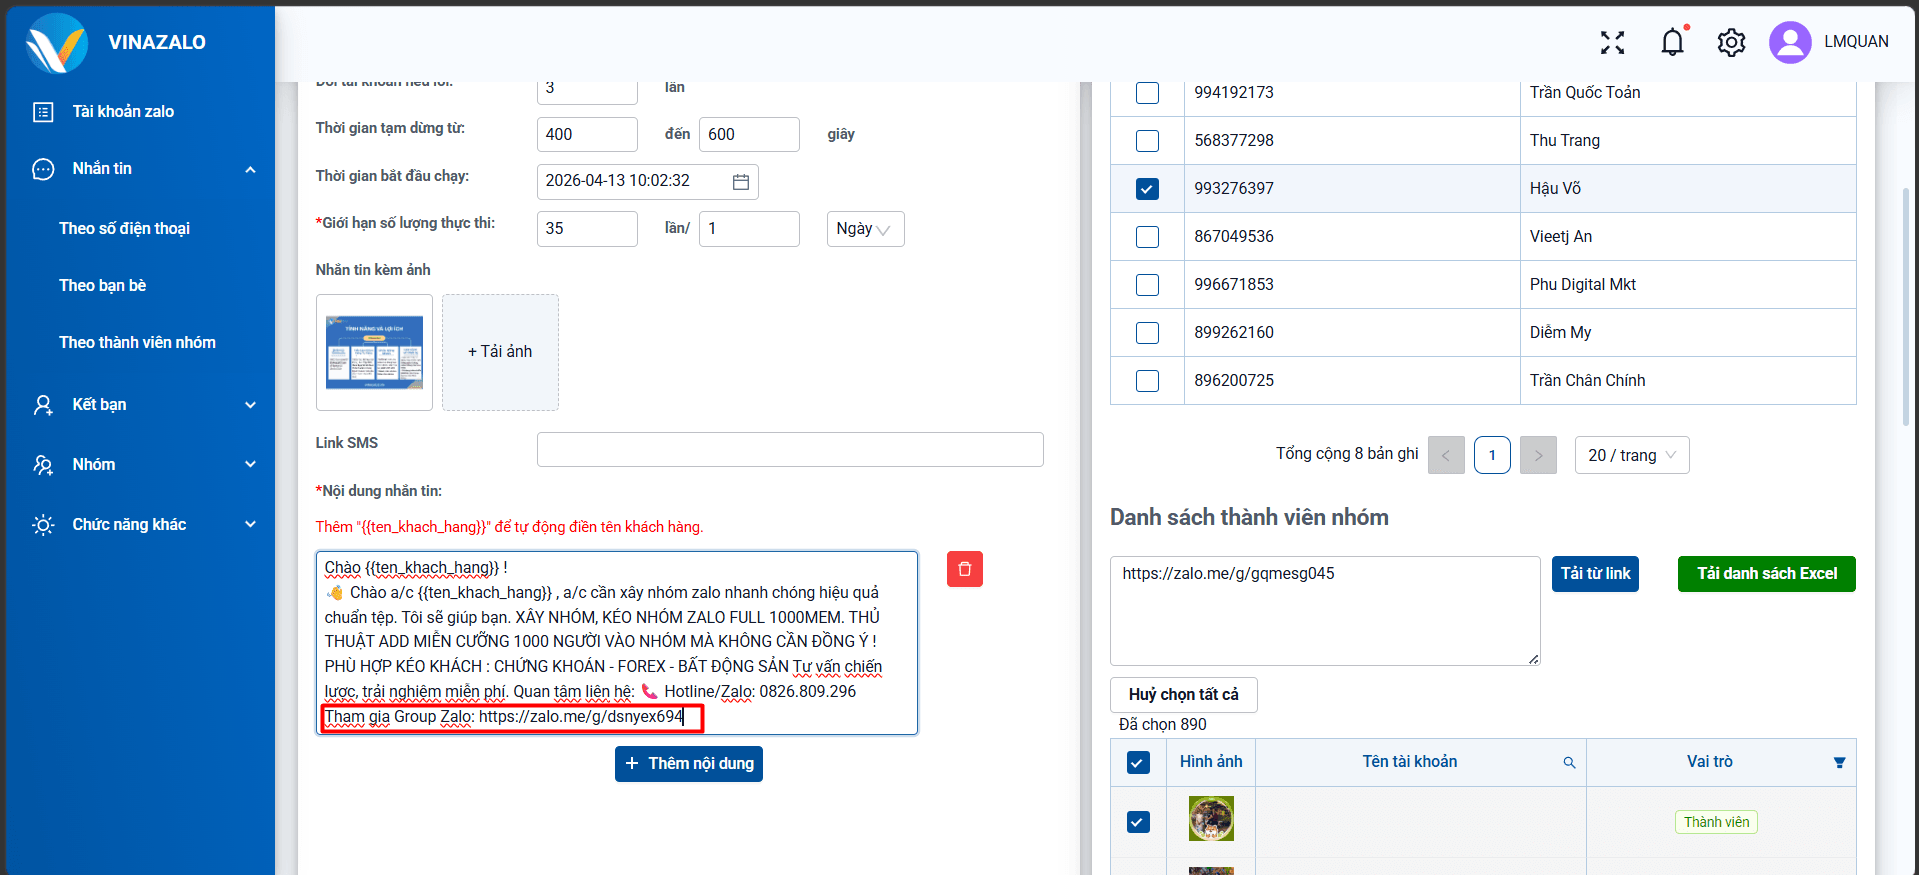Click the Đã chọn 890 text
1919x875 pixels.
[1162, 725]
